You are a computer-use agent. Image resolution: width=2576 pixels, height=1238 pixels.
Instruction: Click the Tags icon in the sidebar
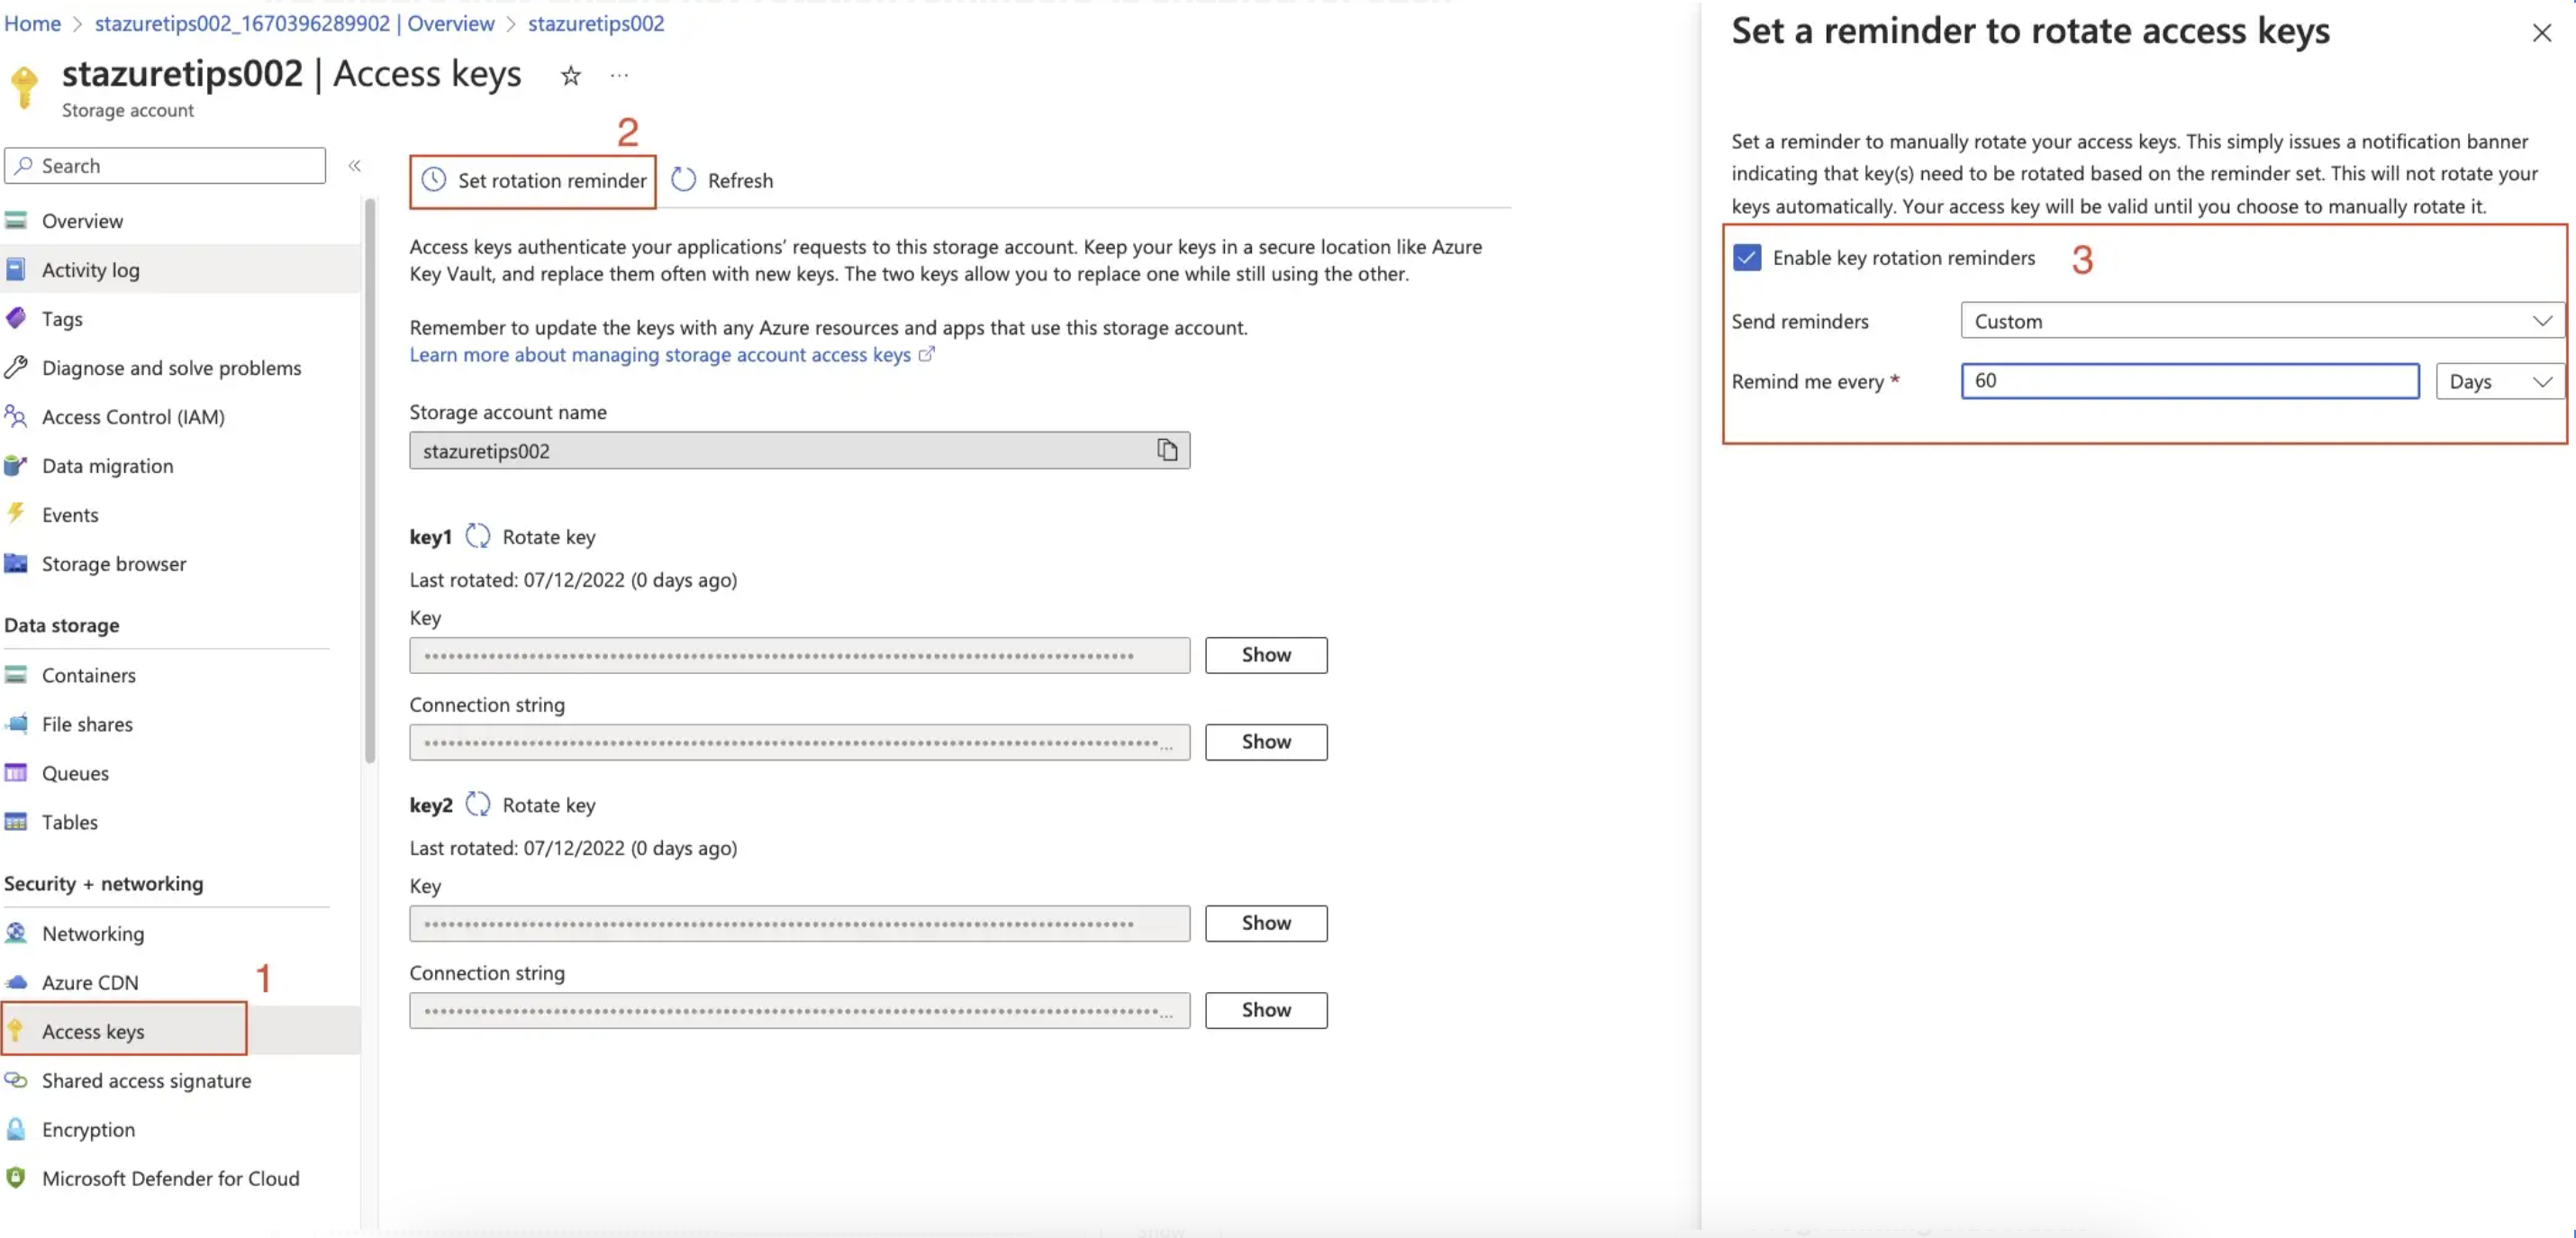tap(16, 319)
